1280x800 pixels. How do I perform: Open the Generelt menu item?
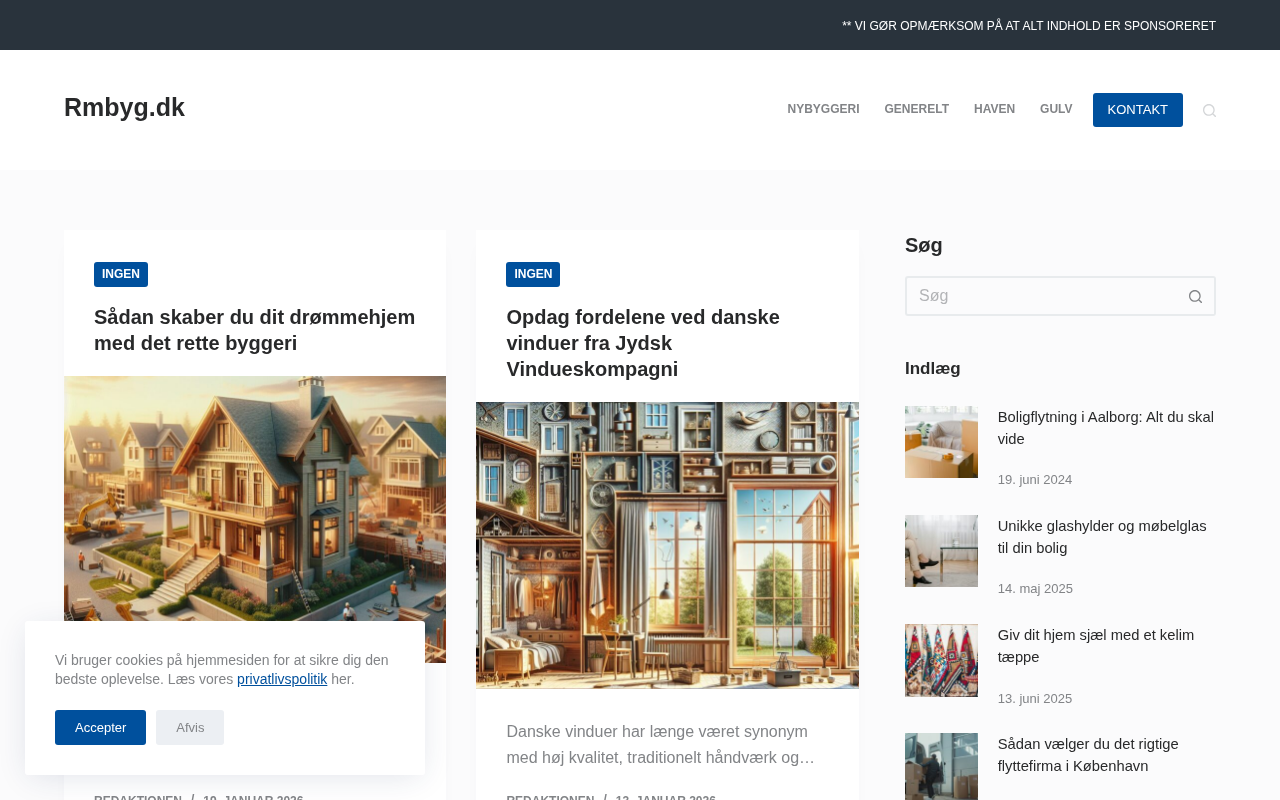[916, 110]
